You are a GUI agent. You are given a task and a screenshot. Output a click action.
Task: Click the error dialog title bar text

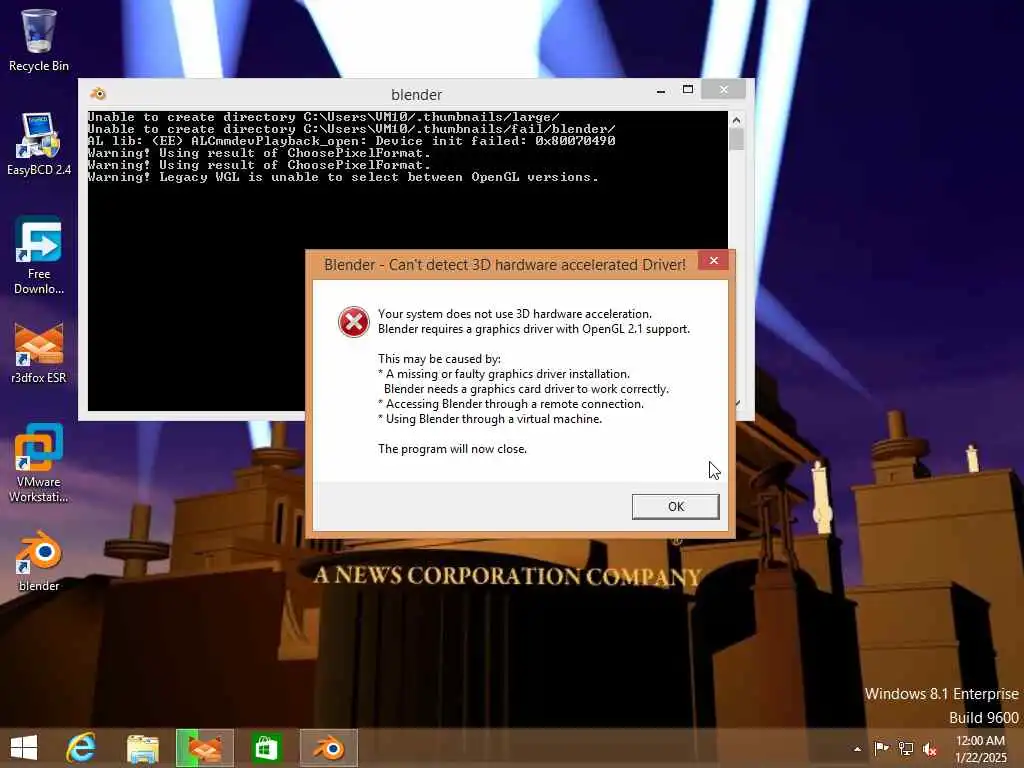pos(505,264)
